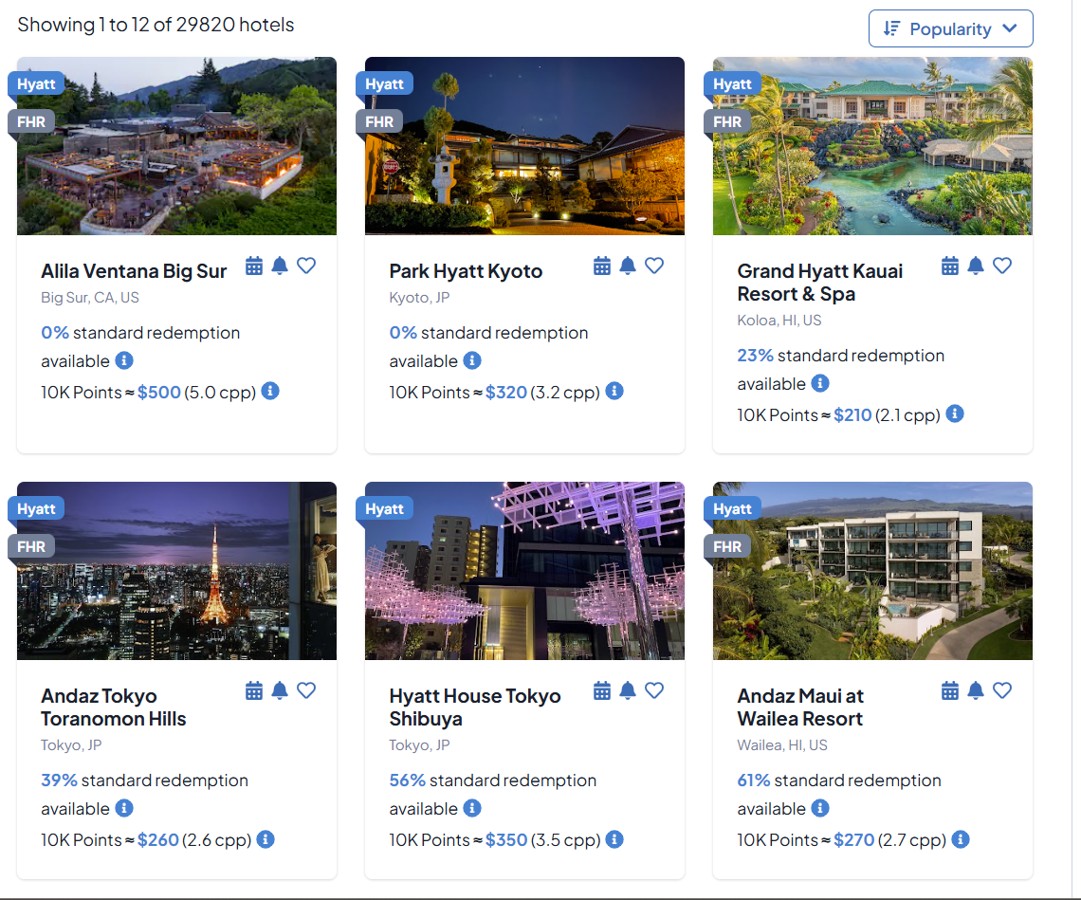Click info icon next to Park Hyatt Kyoto availability

pos(472,361)
